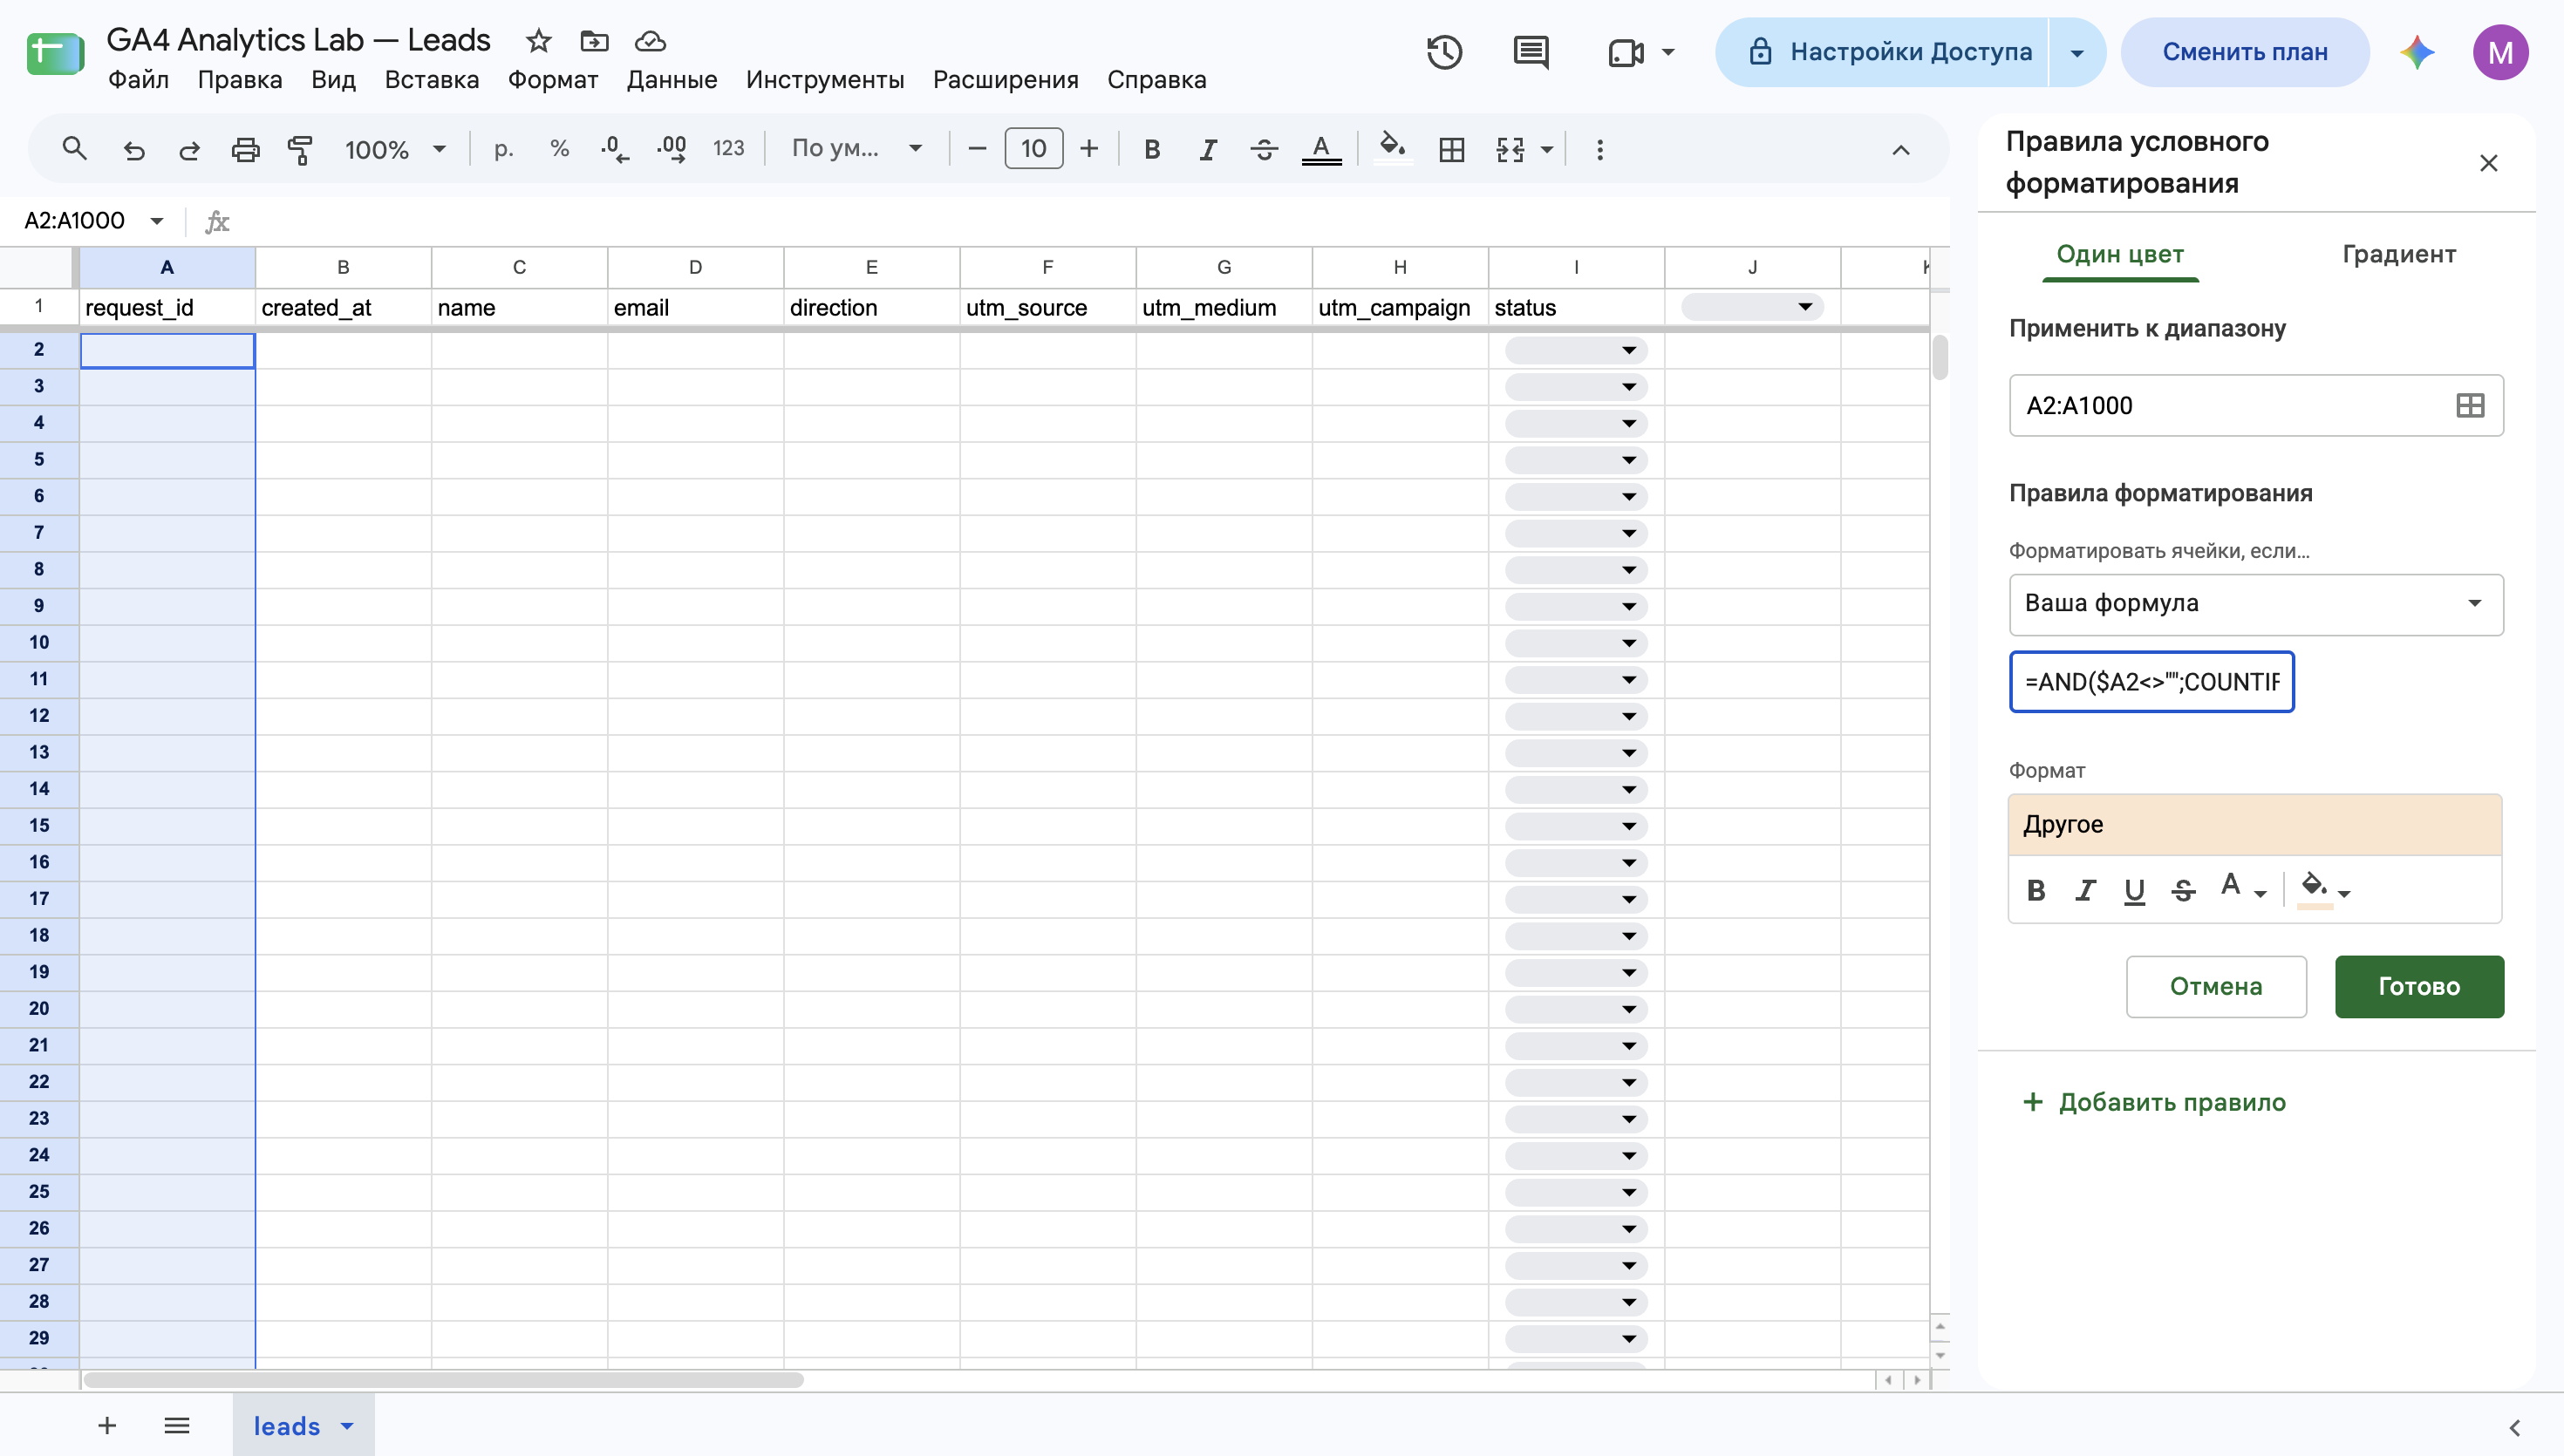Toggle underline in conditional format panel
Screen dimensions: 2564x1456
2134,890
